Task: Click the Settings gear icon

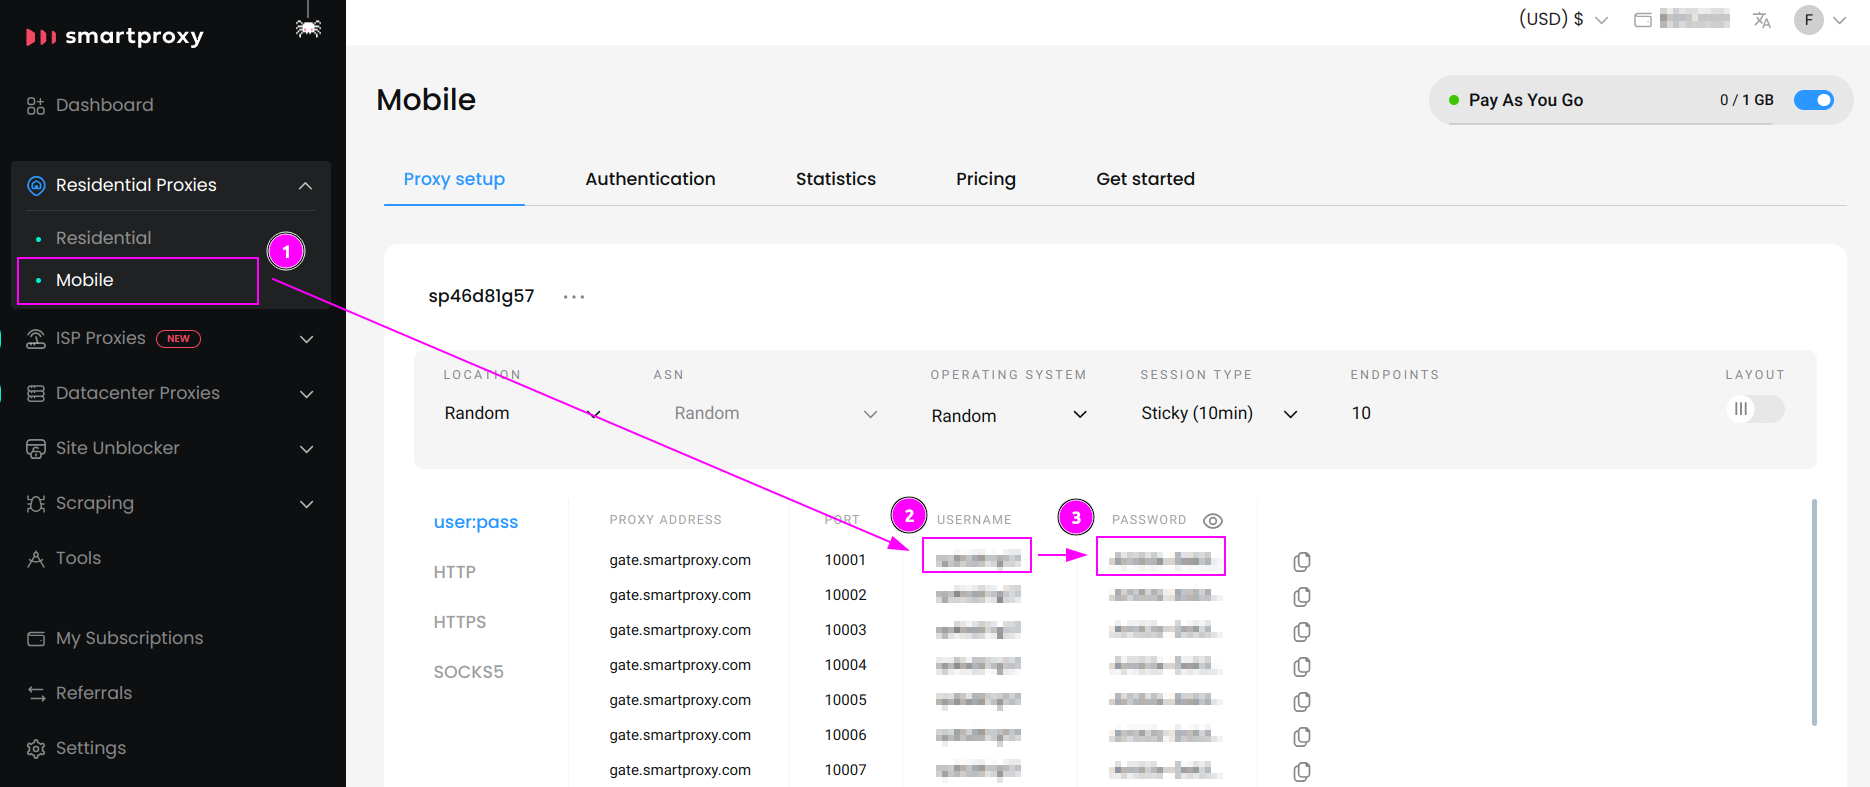Action: (36, 749)
